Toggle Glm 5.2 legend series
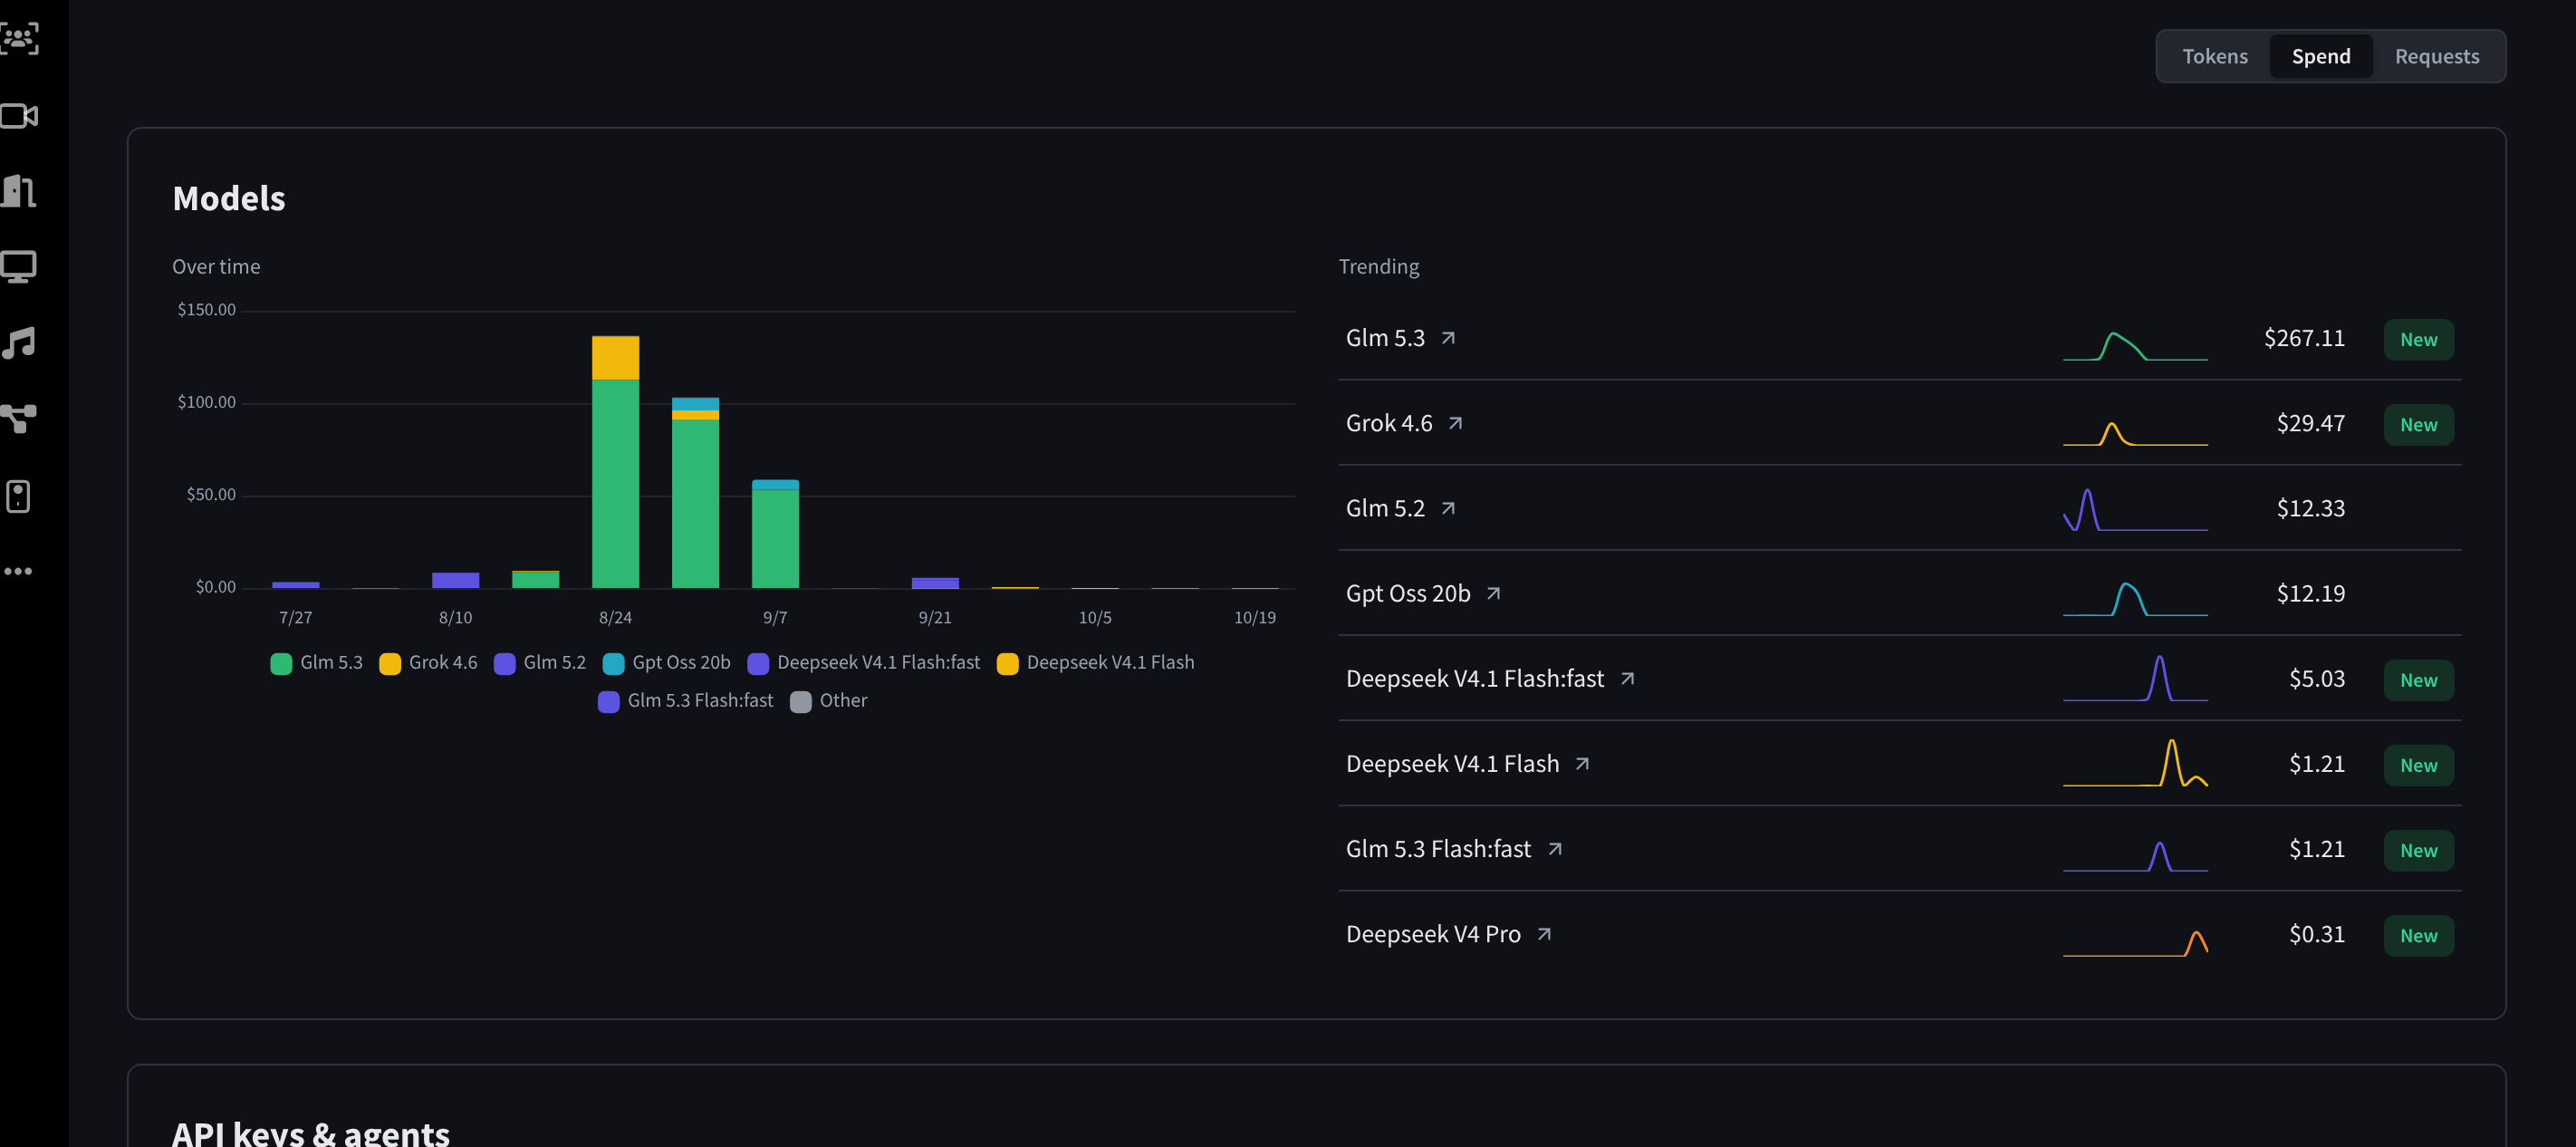2576x1147 pixels. (x=541, y=662)
